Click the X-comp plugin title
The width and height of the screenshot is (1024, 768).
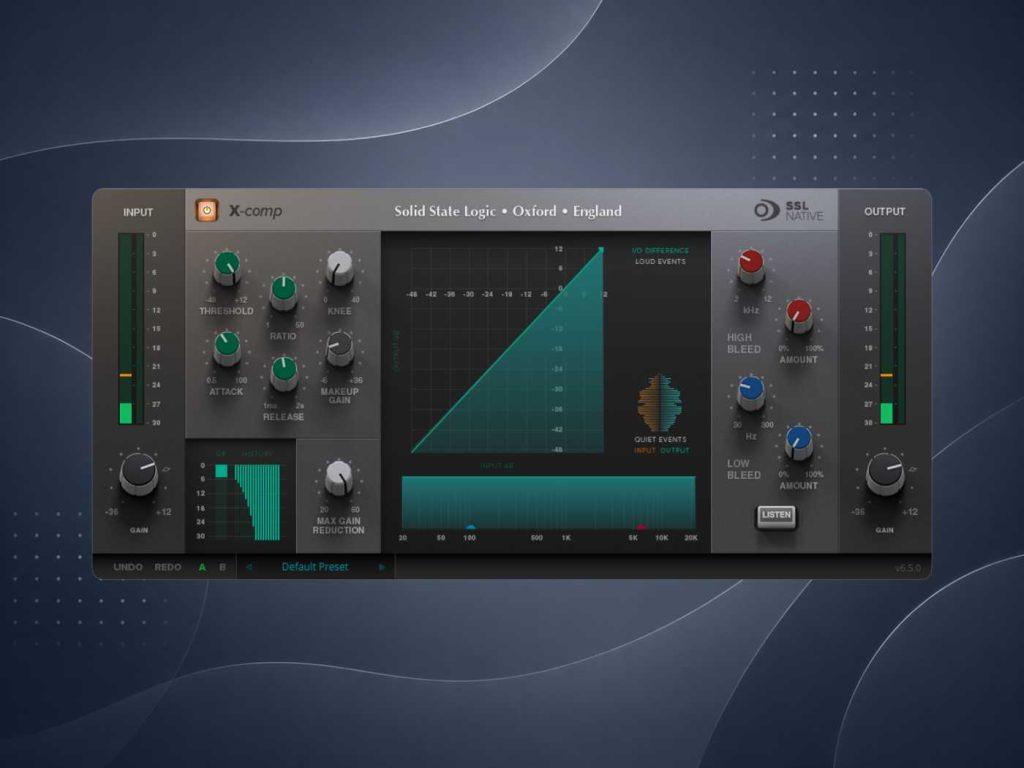coord(255,211)
